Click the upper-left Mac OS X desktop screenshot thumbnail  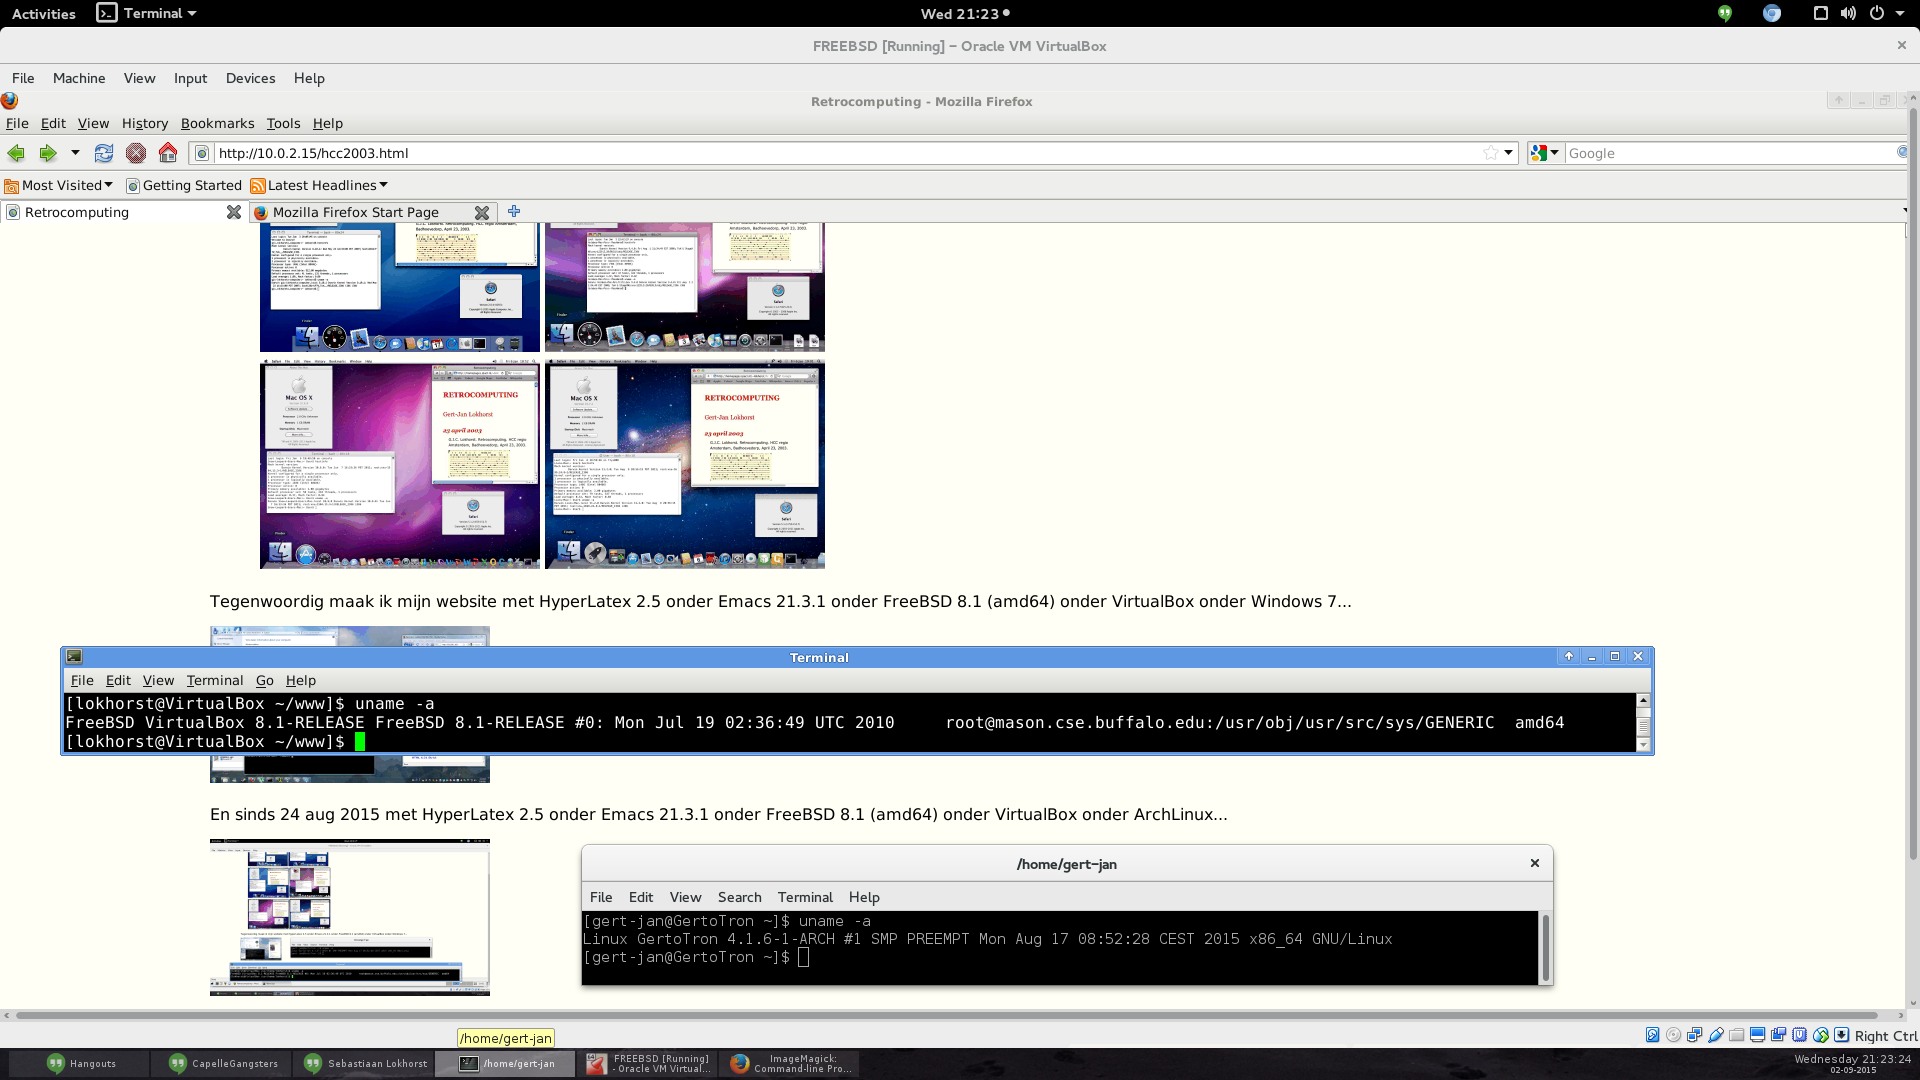coord(400,287)
